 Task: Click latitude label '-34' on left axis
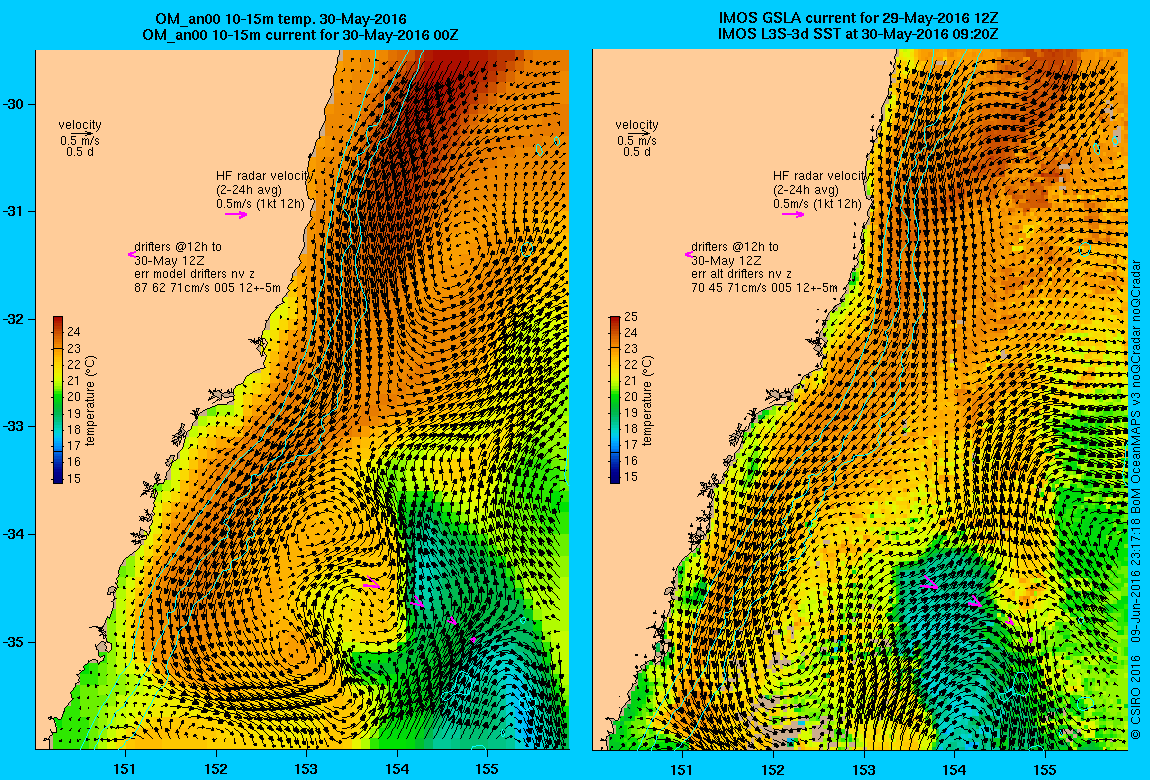[x=13, y=534]
